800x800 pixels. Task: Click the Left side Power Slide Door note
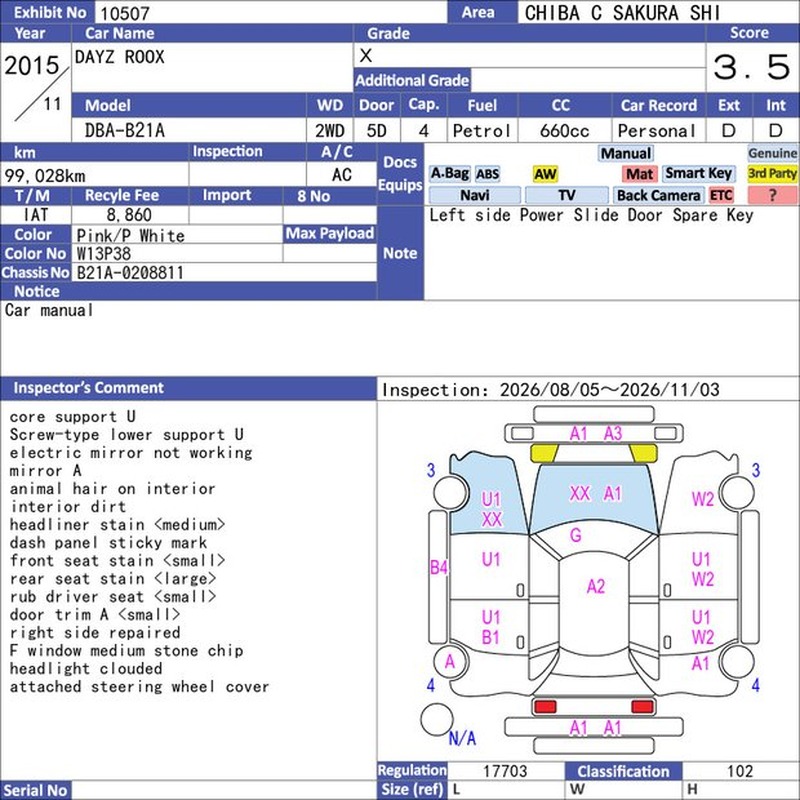pos(591,215)
